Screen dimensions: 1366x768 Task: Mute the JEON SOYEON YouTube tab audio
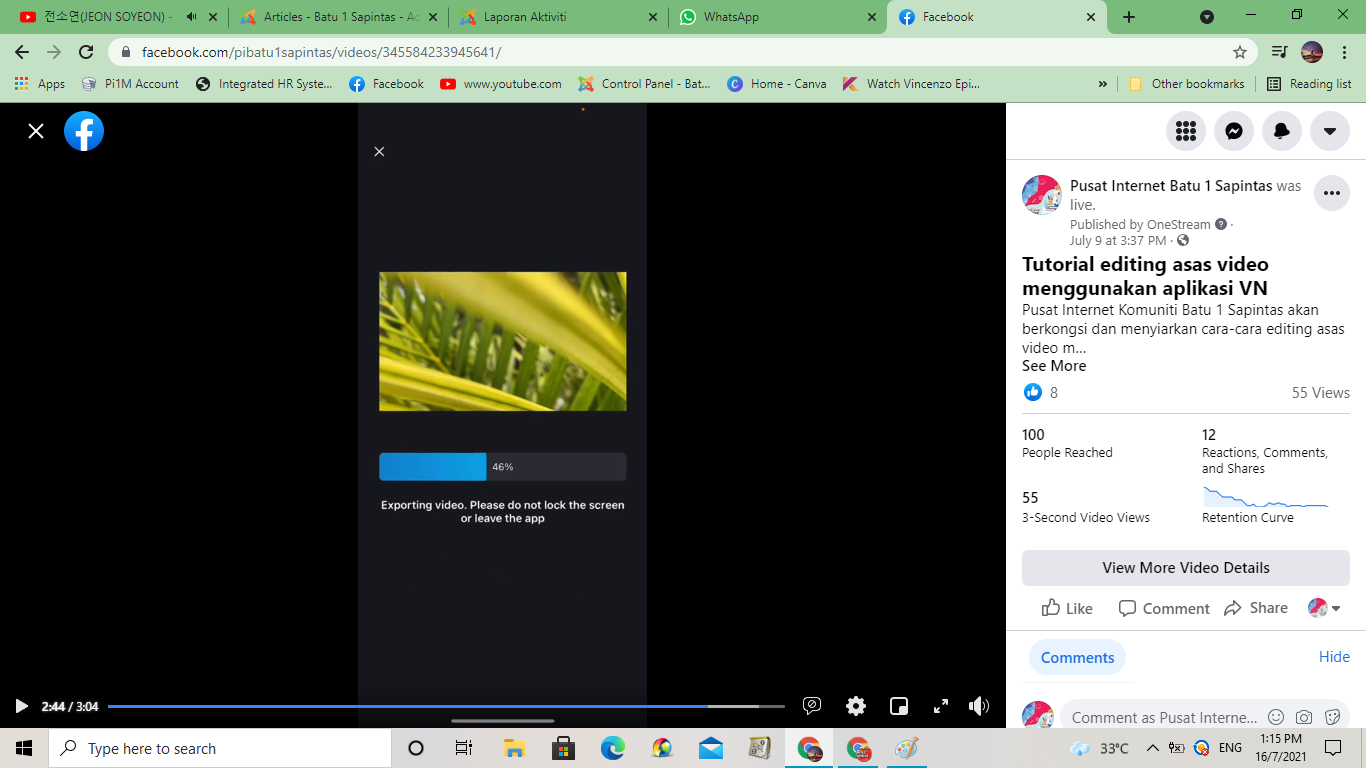pos(191,17)
